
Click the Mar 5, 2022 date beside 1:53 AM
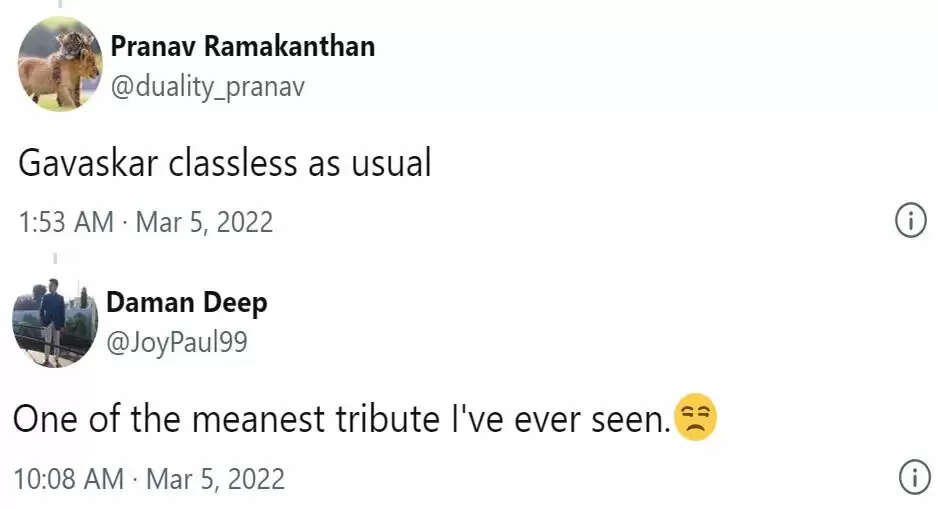click(x=204, y=222)
